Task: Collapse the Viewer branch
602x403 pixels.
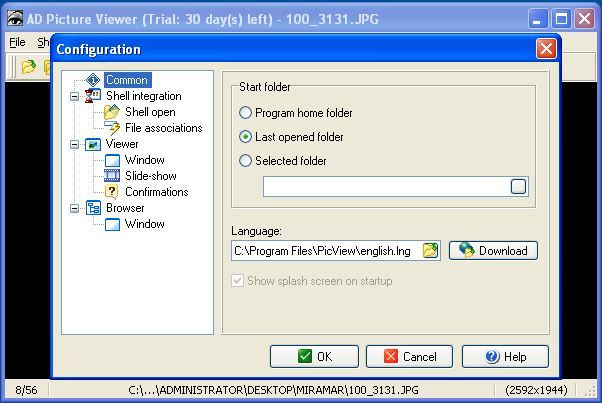Action: coord(74,144)
